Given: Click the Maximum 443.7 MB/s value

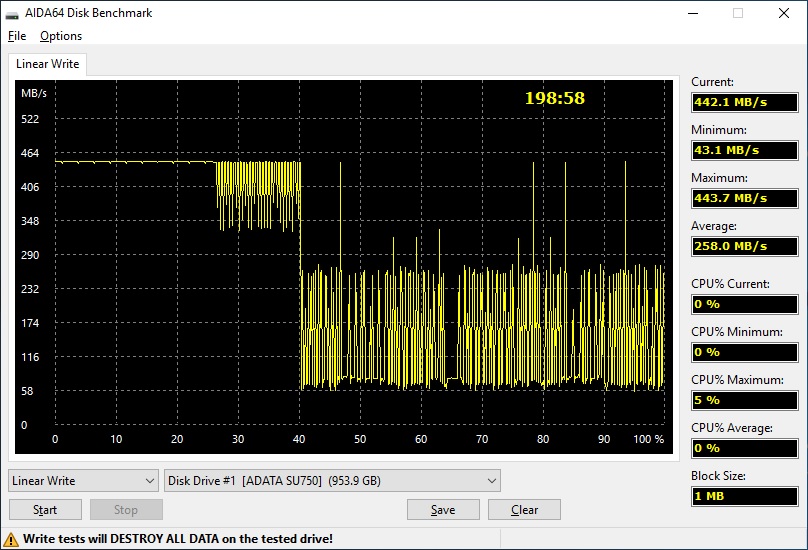Looking at the screenshot, I should [x=745, y=198].
